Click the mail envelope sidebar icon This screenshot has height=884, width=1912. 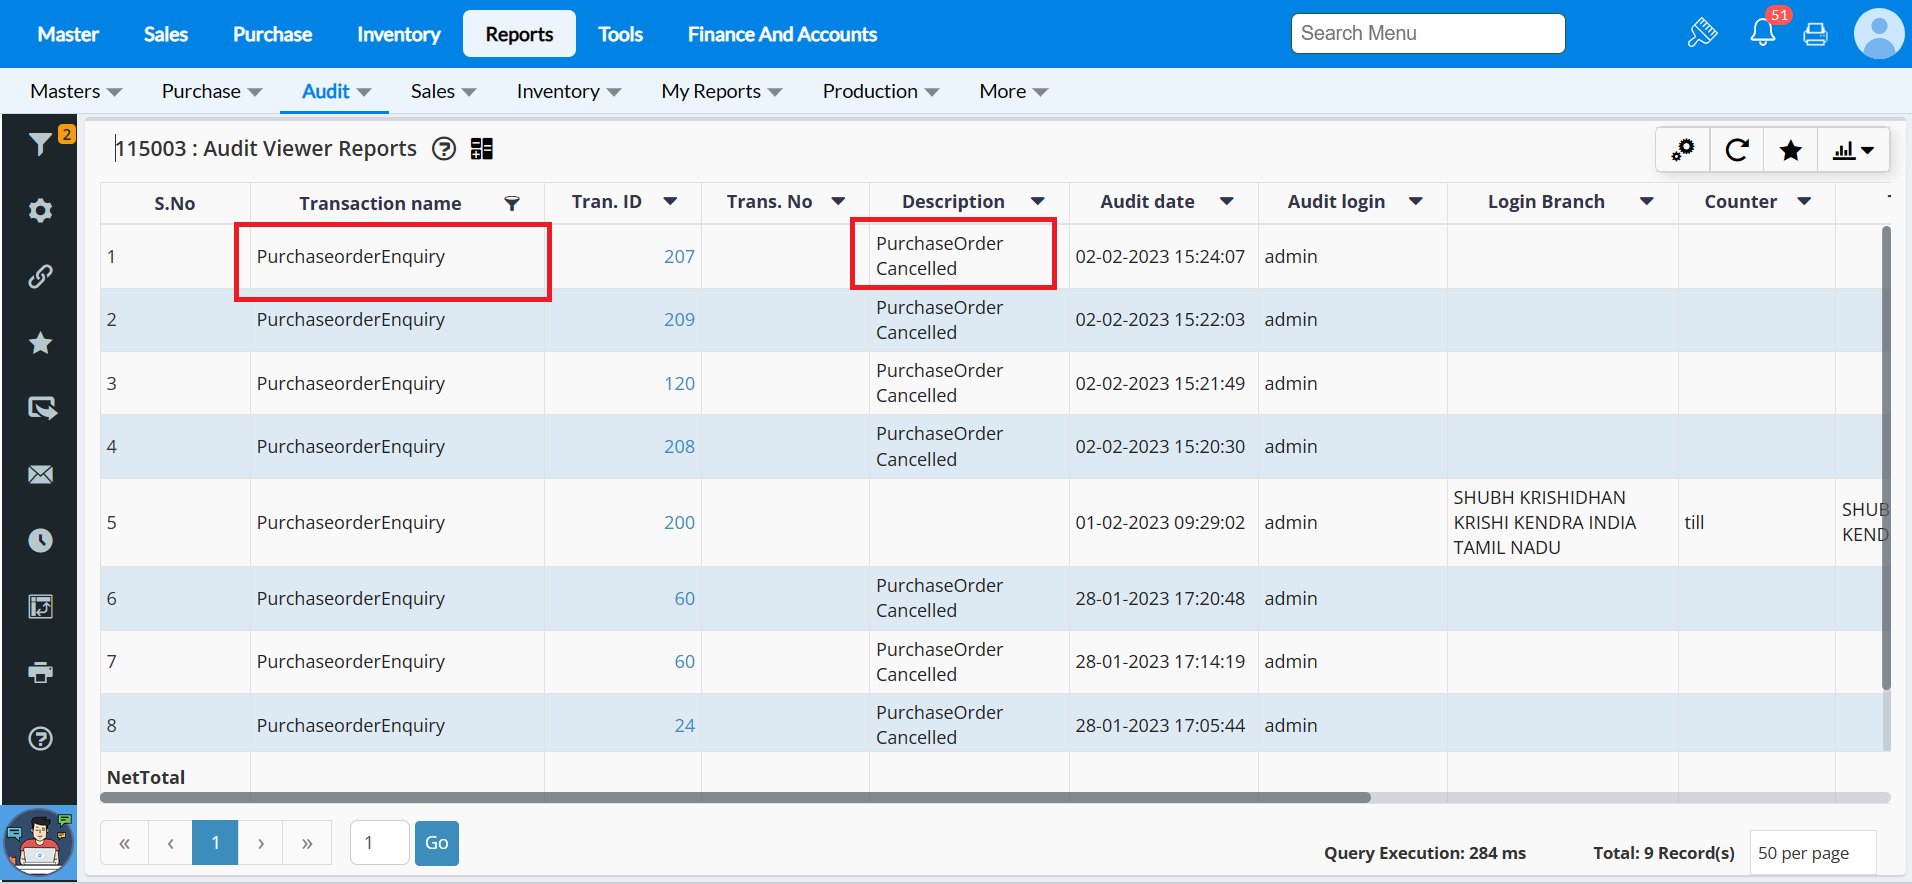click(x=40, y=474)
